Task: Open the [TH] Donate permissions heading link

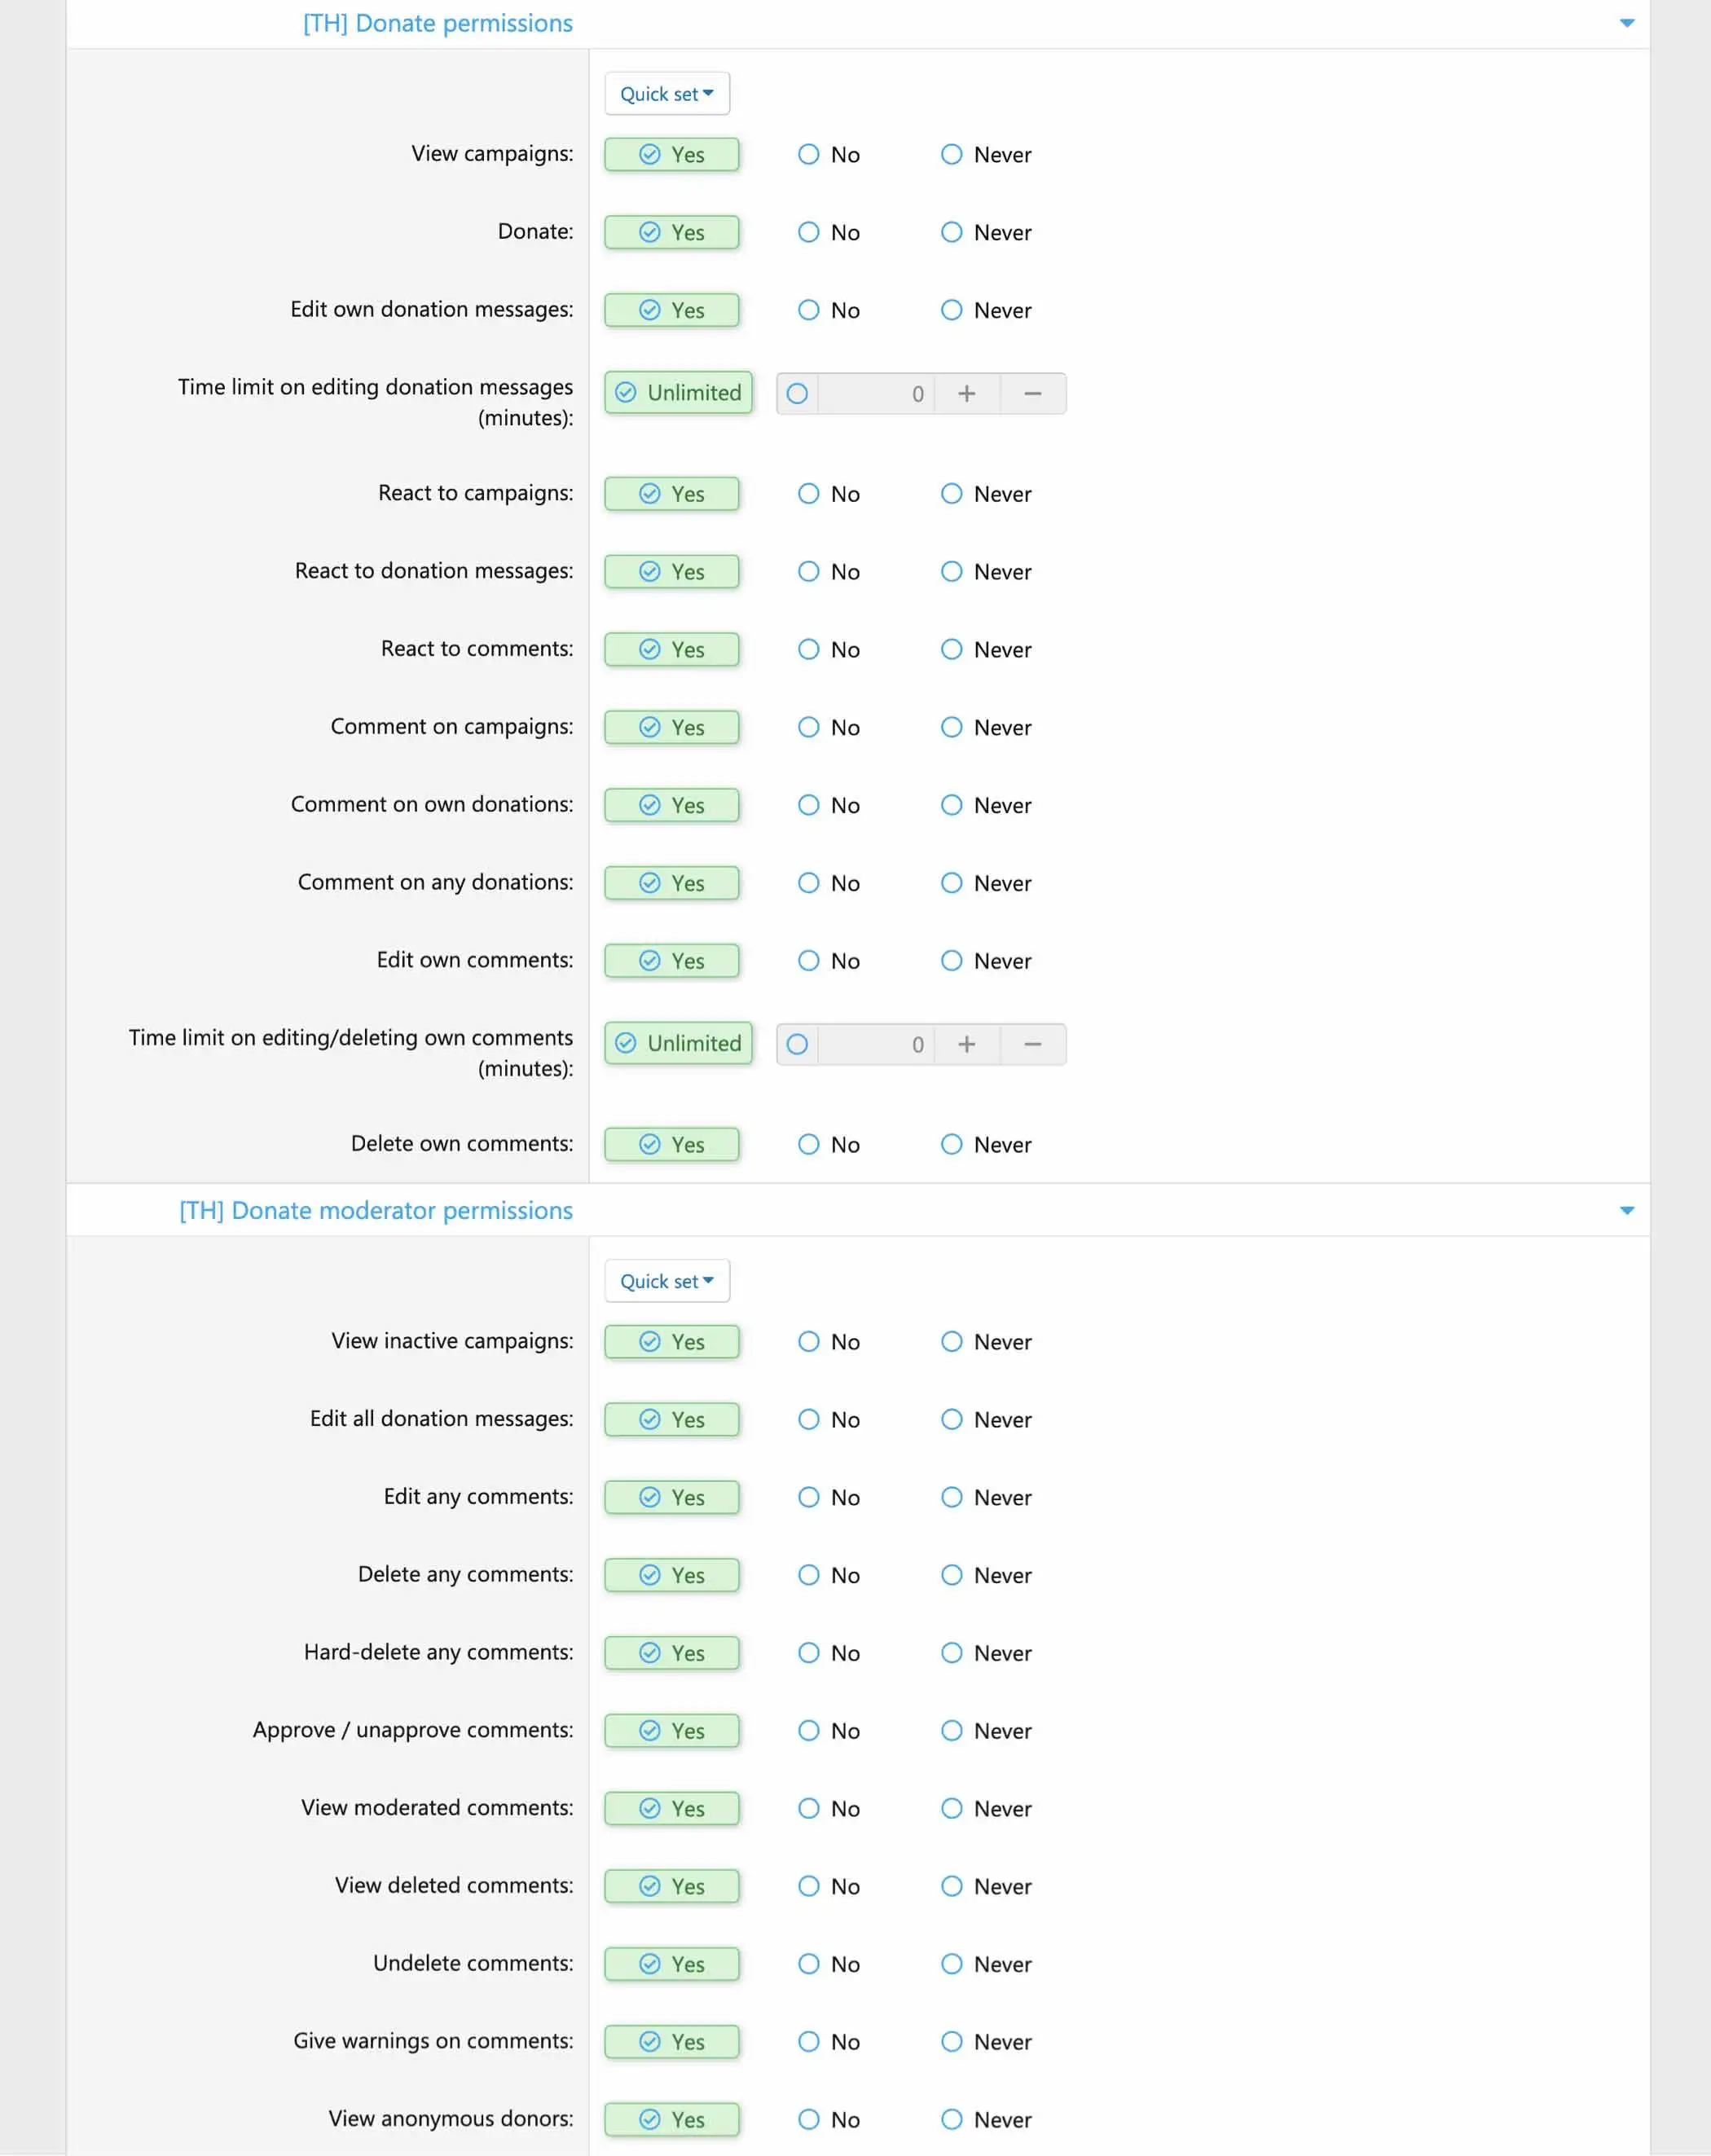Action: (438, 23)
